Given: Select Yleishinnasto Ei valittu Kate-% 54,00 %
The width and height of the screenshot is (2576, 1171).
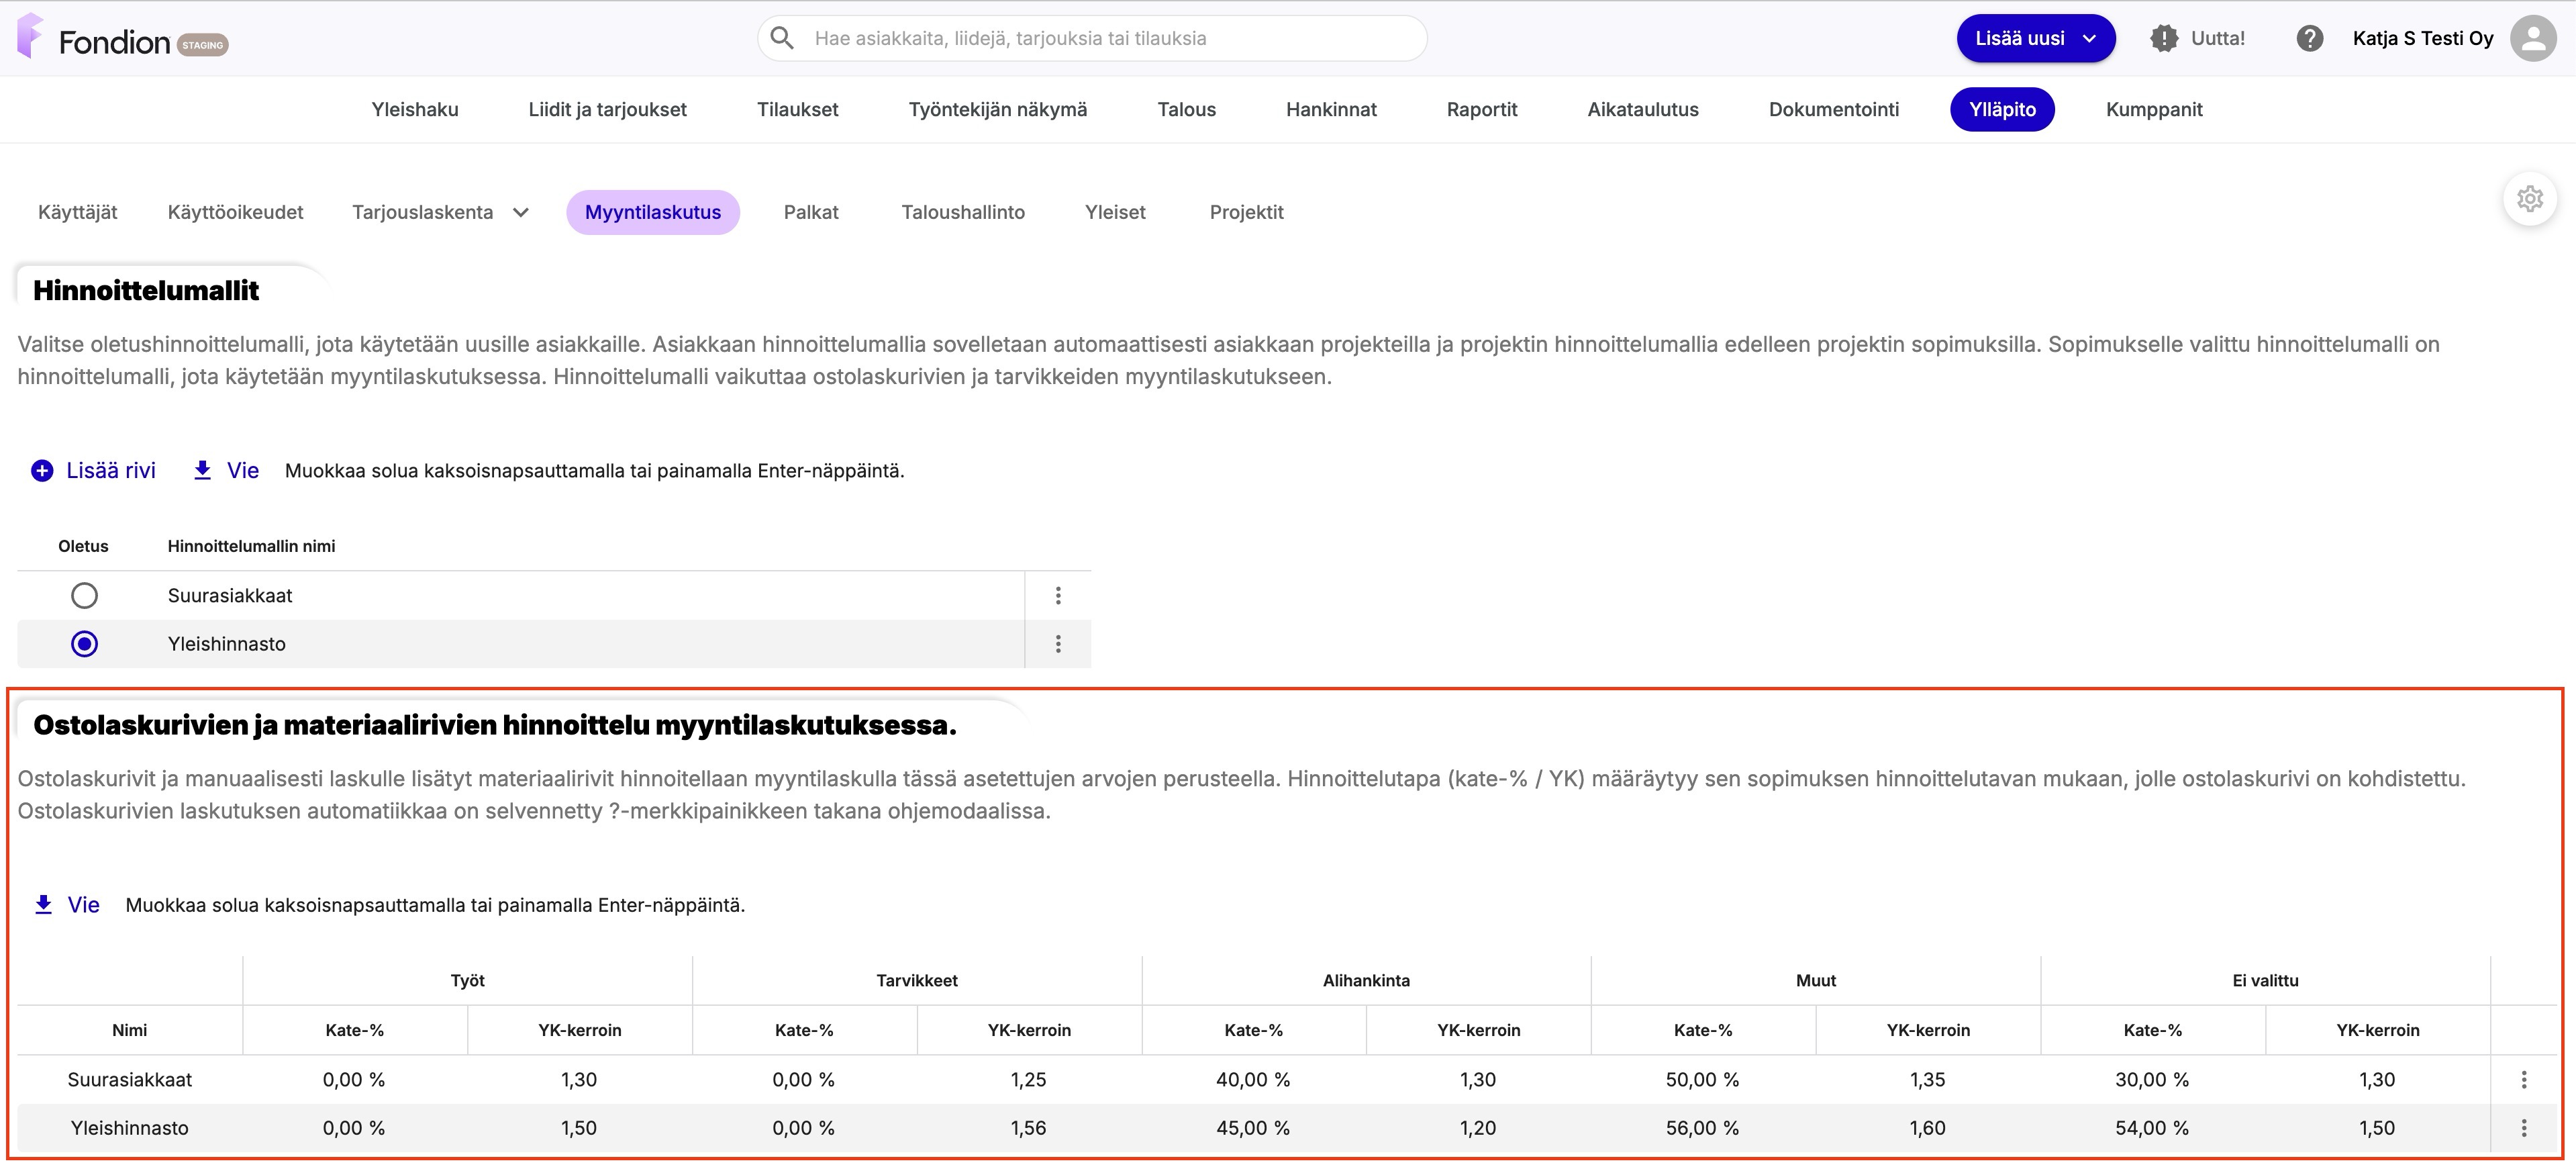Looking at the screenshot, I should [2152, 1127].
